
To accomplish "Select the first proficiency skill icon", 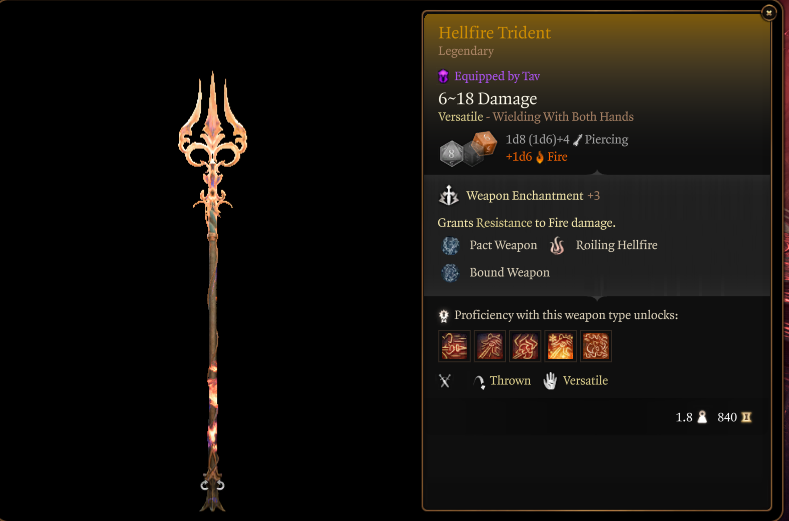I will (x=454, y=346).
